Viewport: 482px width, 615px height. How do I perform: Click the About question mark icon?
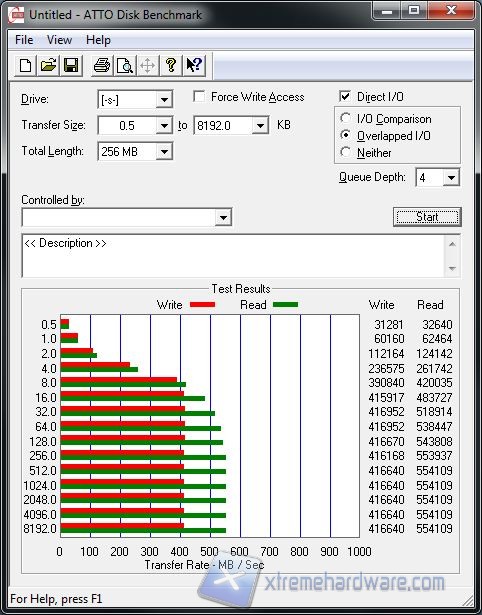pyautogui.click(x=171, y=65)
